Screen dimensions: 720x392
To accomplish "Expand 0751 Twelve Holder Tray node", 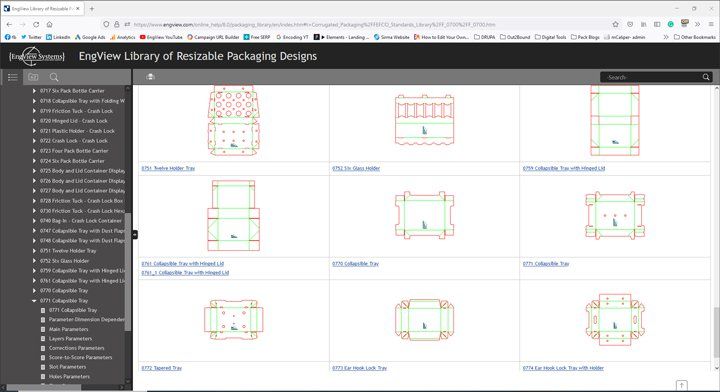I will click(34, 251).
